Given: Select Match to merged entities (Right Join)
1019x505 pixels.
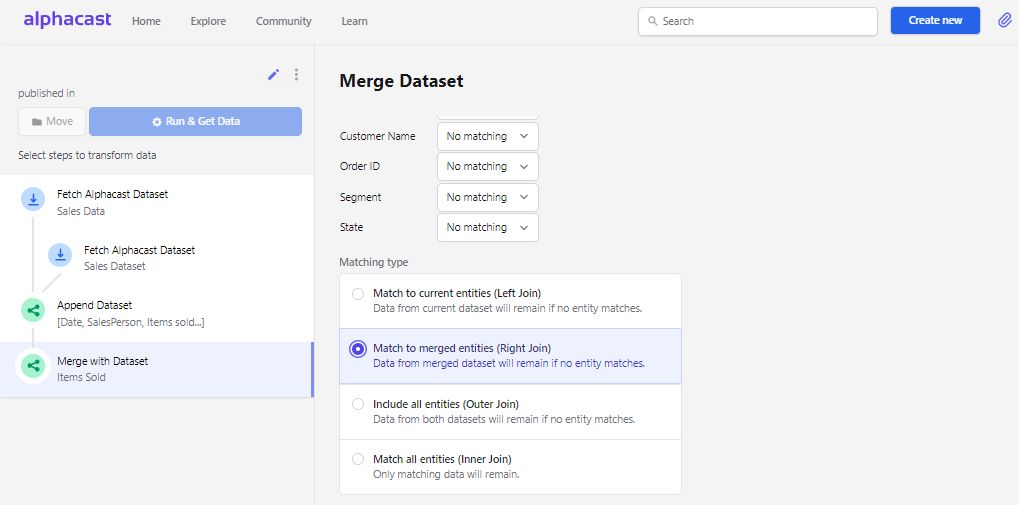Looking at the screenshot, I should coord(510,356).
